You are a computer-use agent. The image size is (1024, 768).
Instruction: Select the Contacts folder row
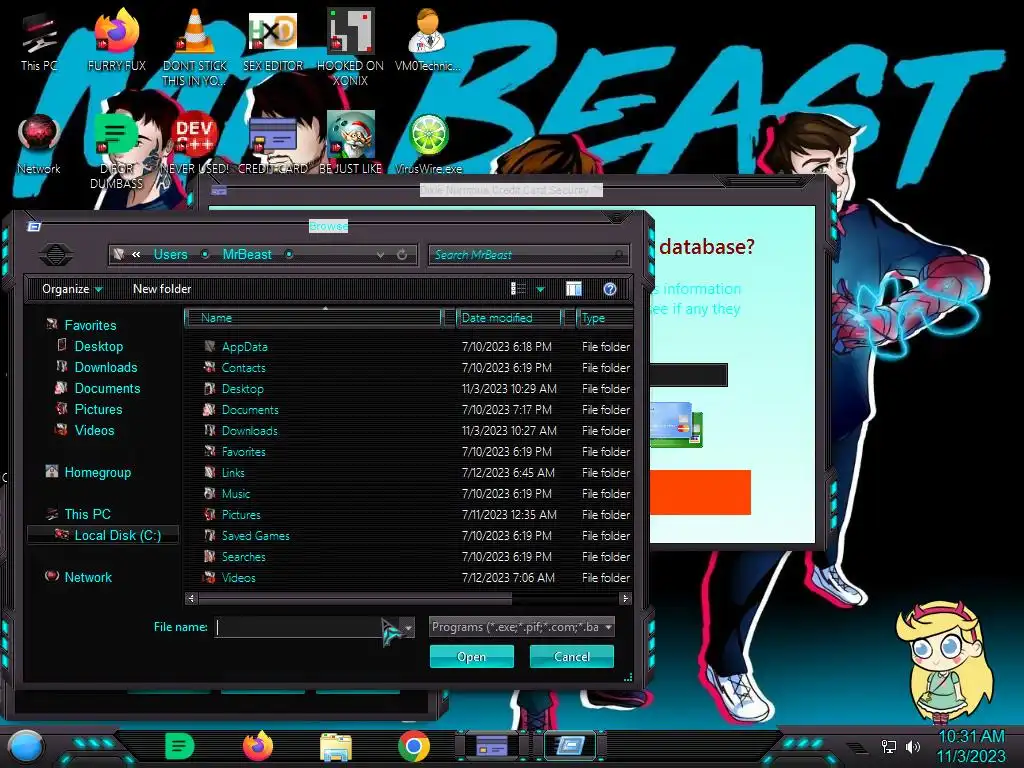coord(408,368)
